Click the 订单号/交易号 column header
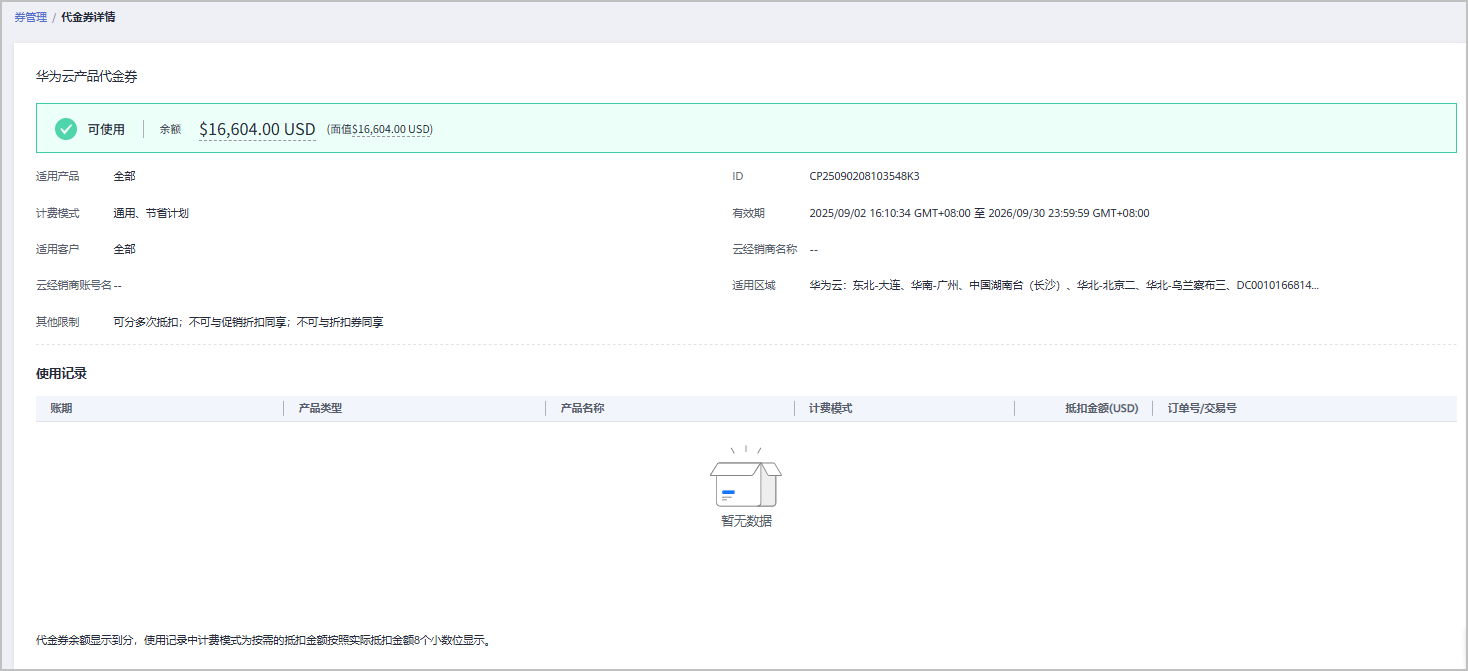Screen dimensions: 1468x671 coord(1202,408)
